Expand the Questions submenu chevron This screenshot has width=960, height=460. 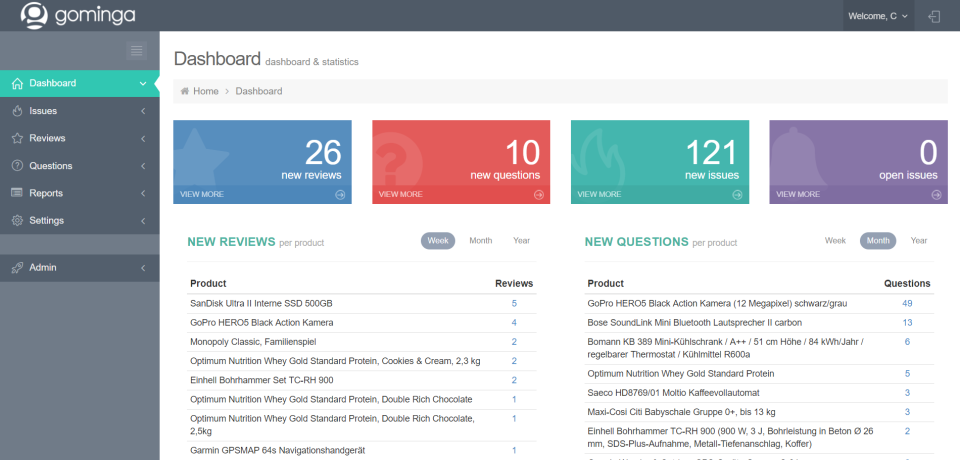point(143,166)
